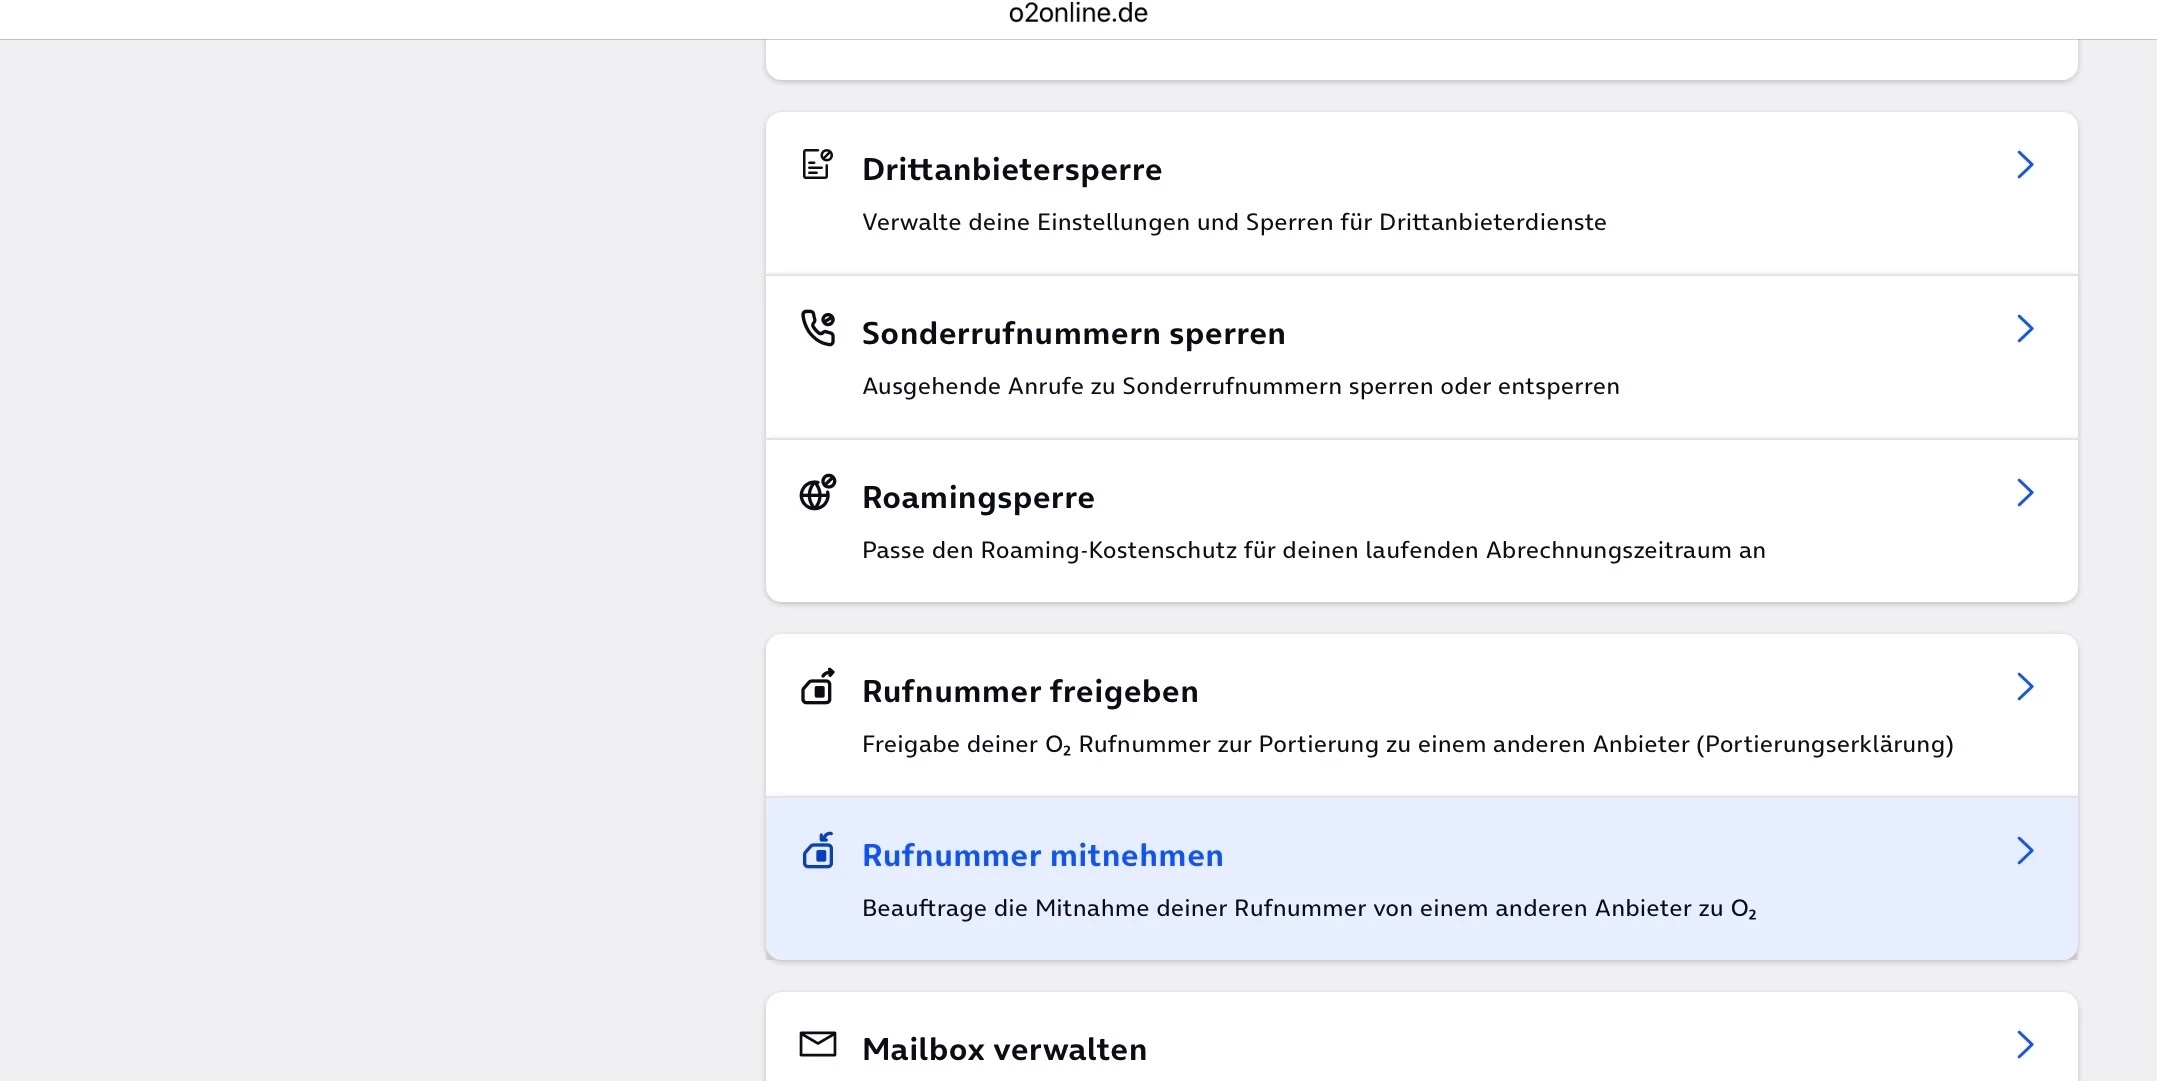Open the Mailbox verwalten heading
Screen dimensions: 2157x1081
1004,1049
